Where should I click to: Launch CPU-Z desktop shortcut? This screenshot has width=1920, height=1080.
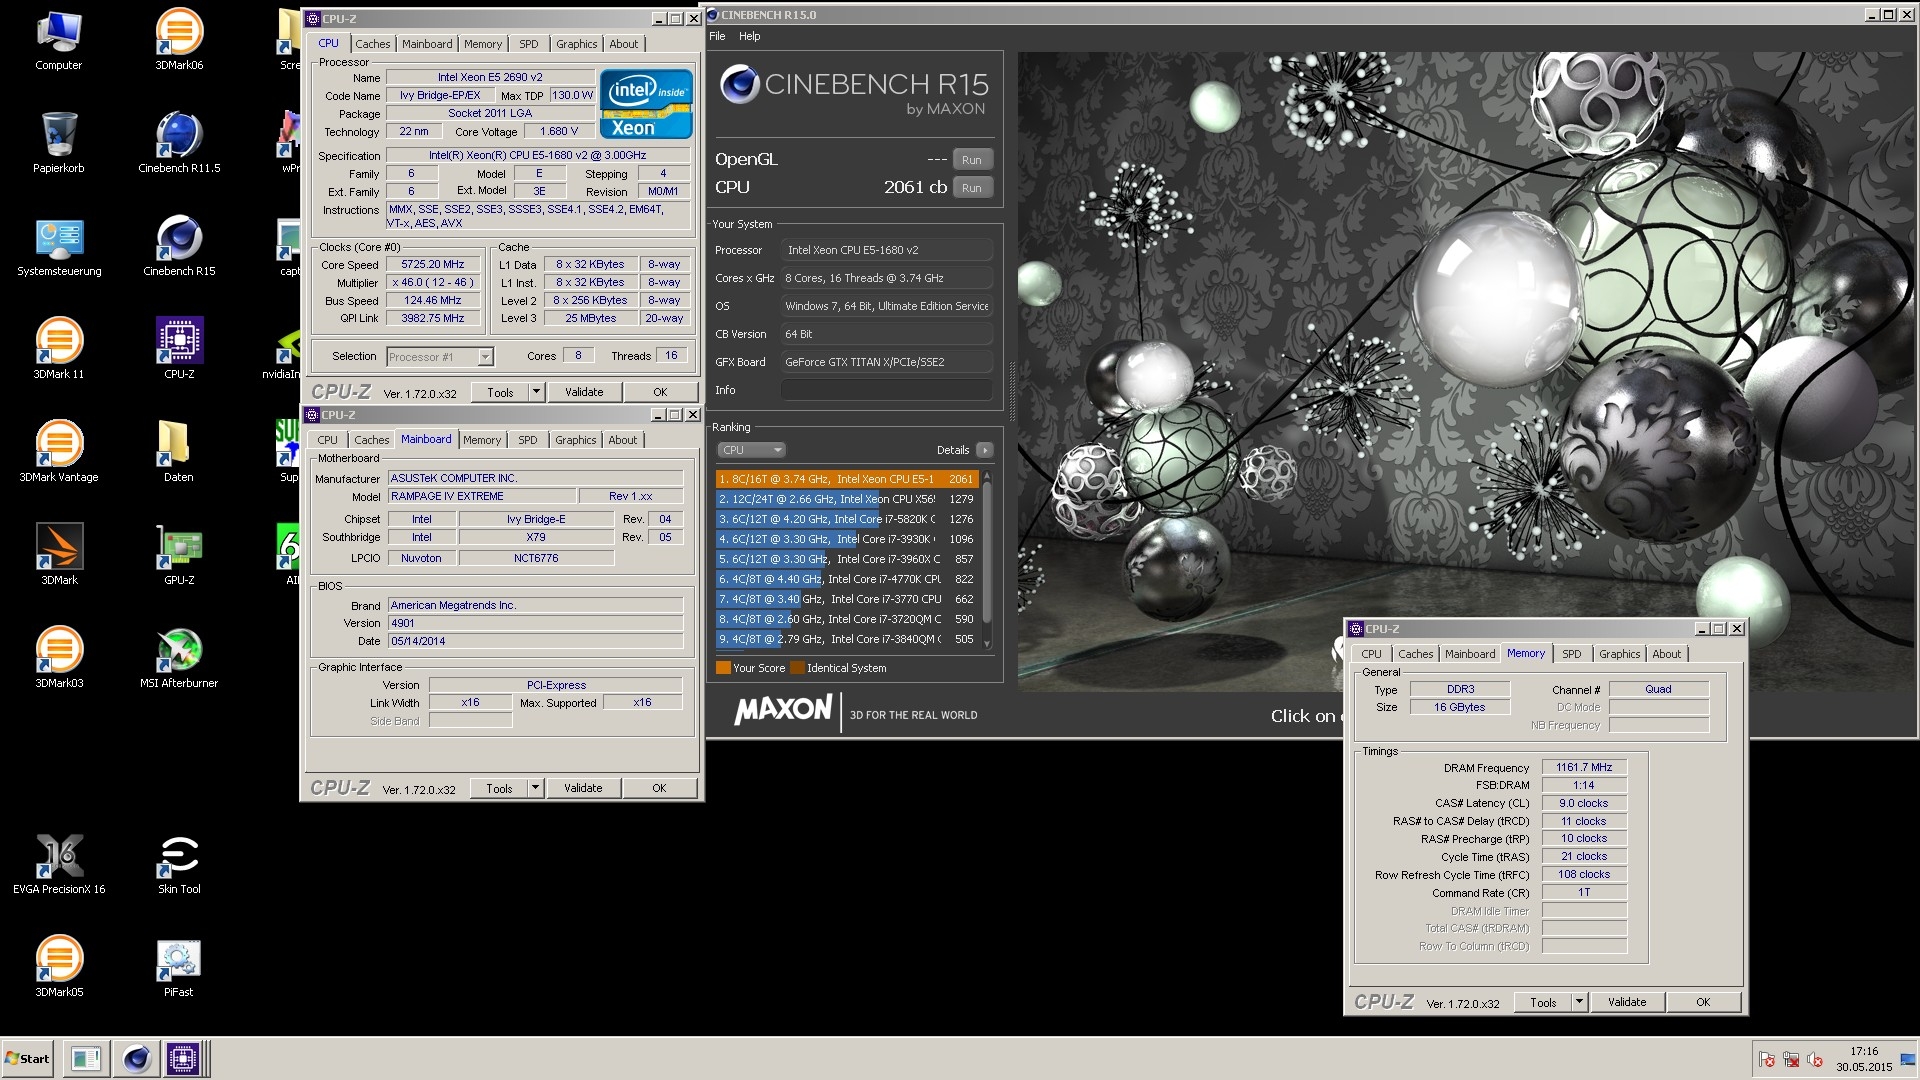coord(179,349)
